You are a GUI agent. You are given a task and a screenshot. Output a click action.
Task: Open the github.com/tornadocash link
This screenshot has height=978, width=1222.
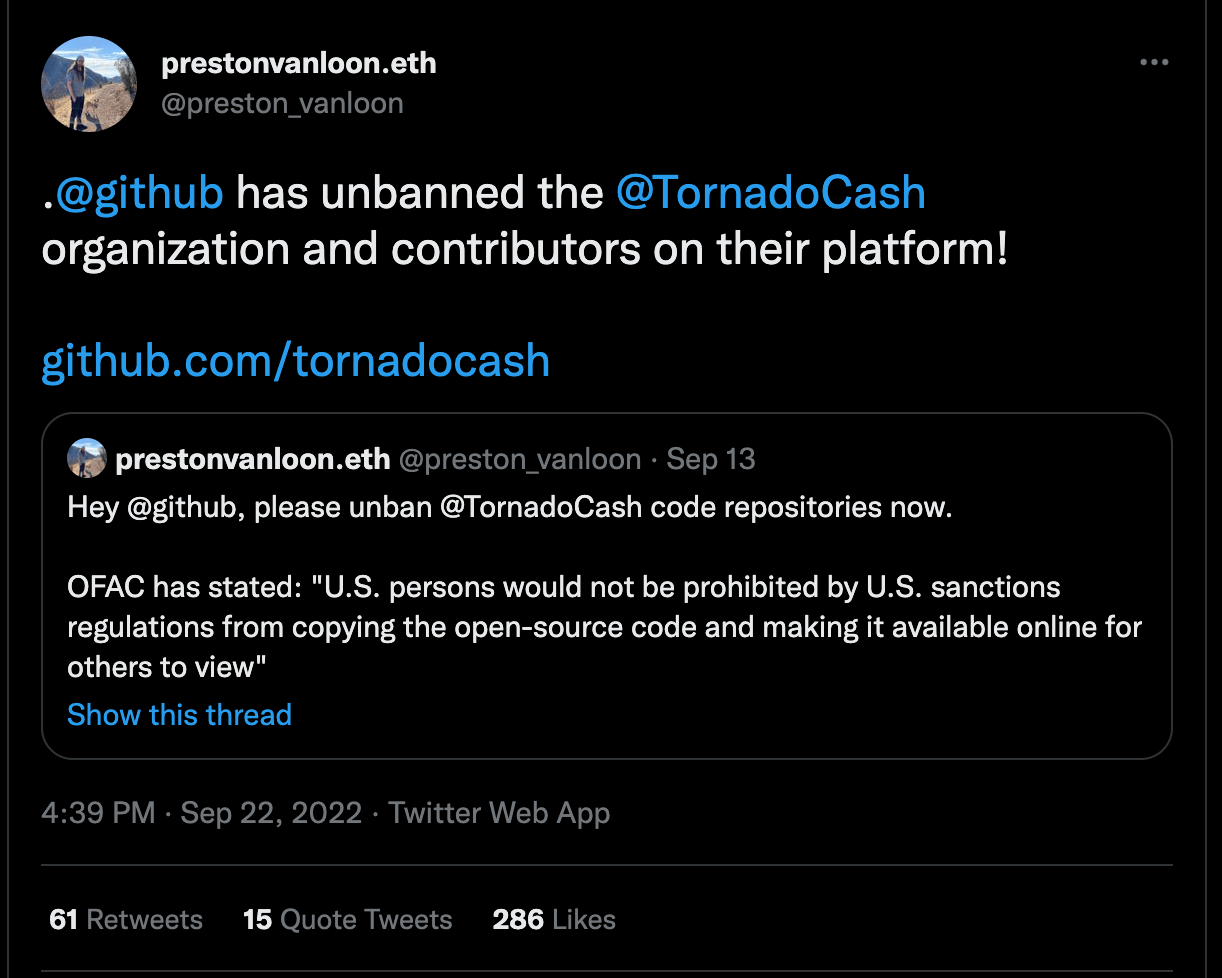(295, 360)
